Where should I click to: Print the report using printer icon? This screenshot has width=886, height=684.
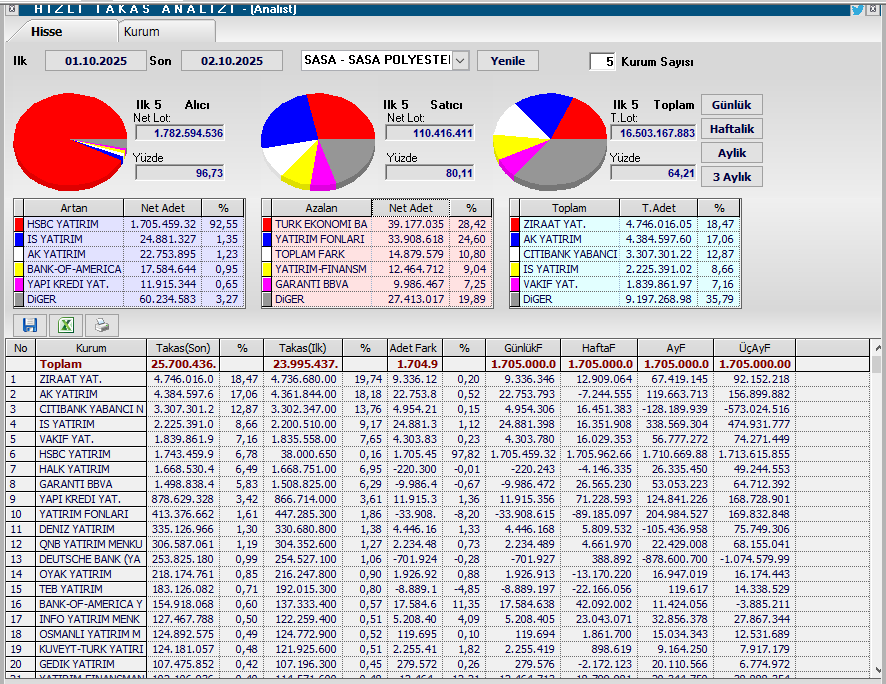(x=100, y=325)
